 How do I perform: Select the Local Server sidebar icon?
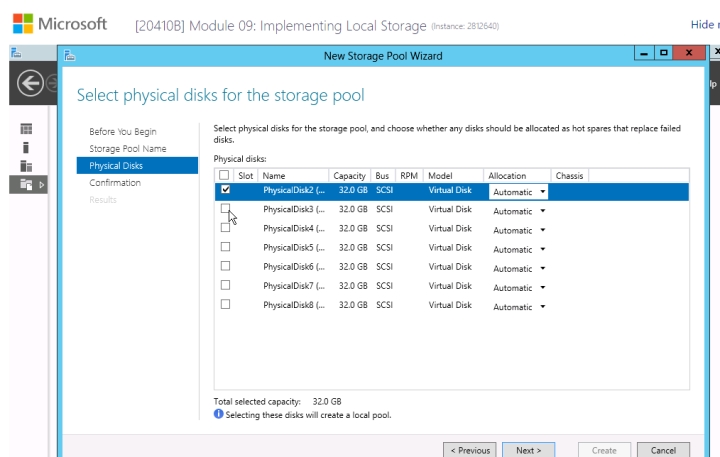[x=26, y=147]
